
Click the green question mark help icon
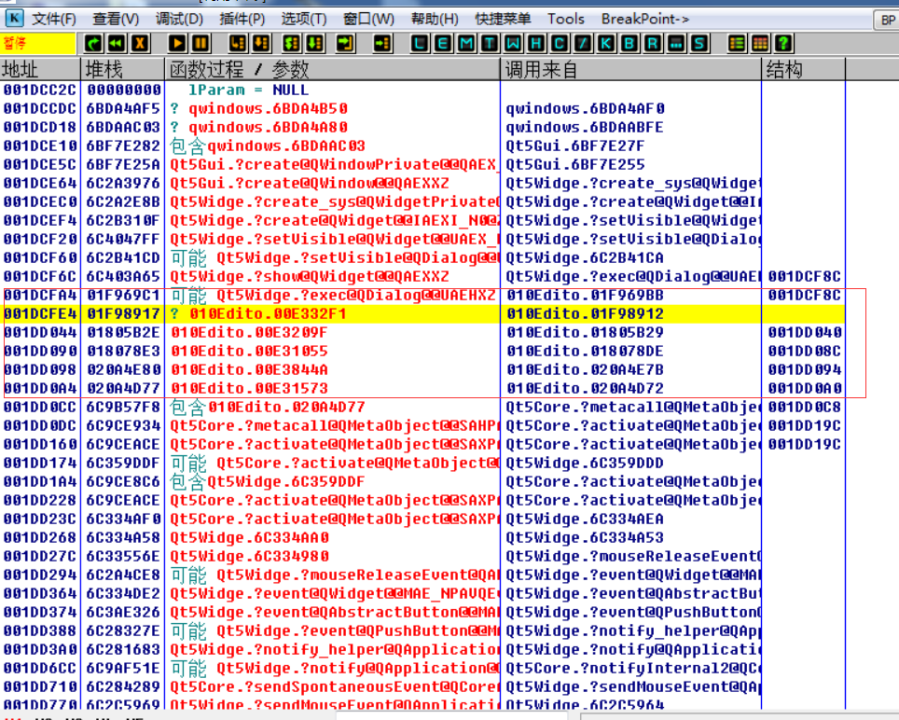[783, 43]
